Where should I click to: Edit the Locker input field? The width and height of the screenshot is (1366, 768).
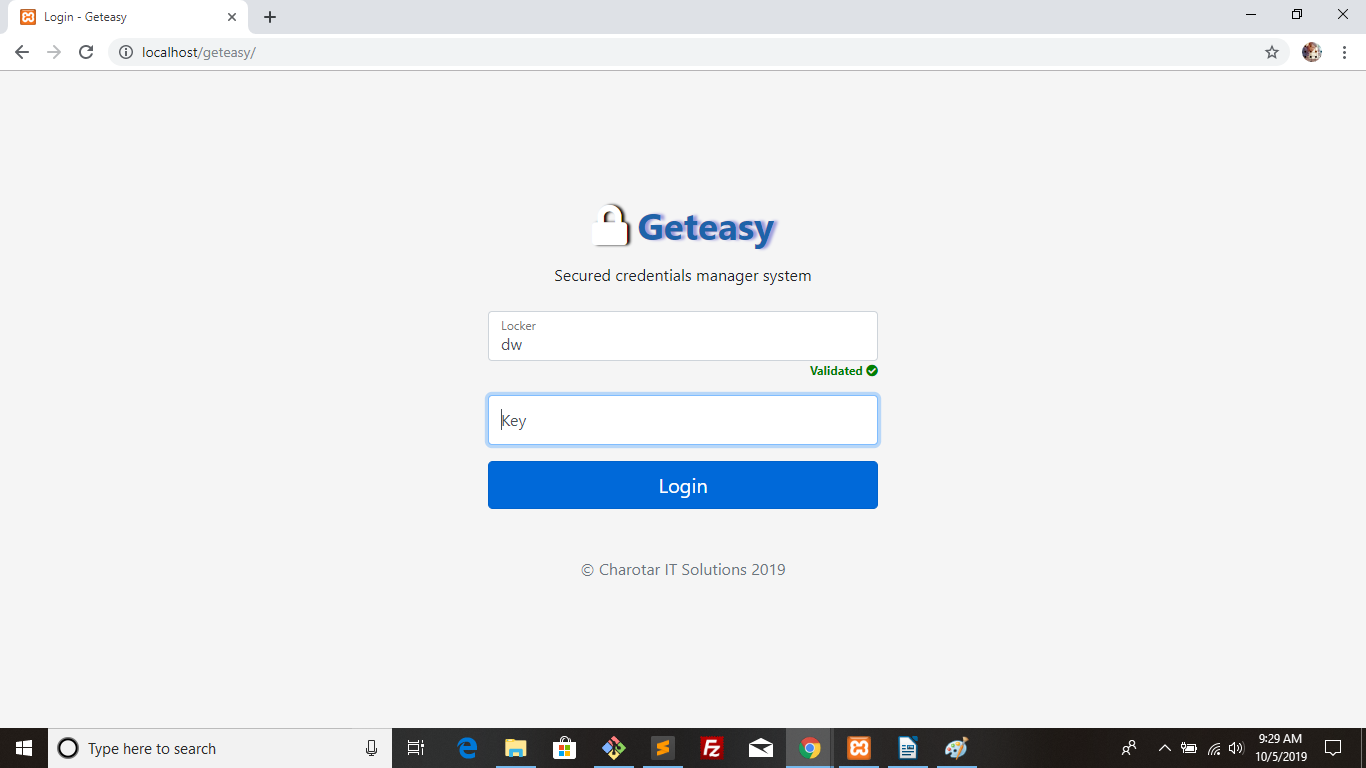click(x=683, y=336)
